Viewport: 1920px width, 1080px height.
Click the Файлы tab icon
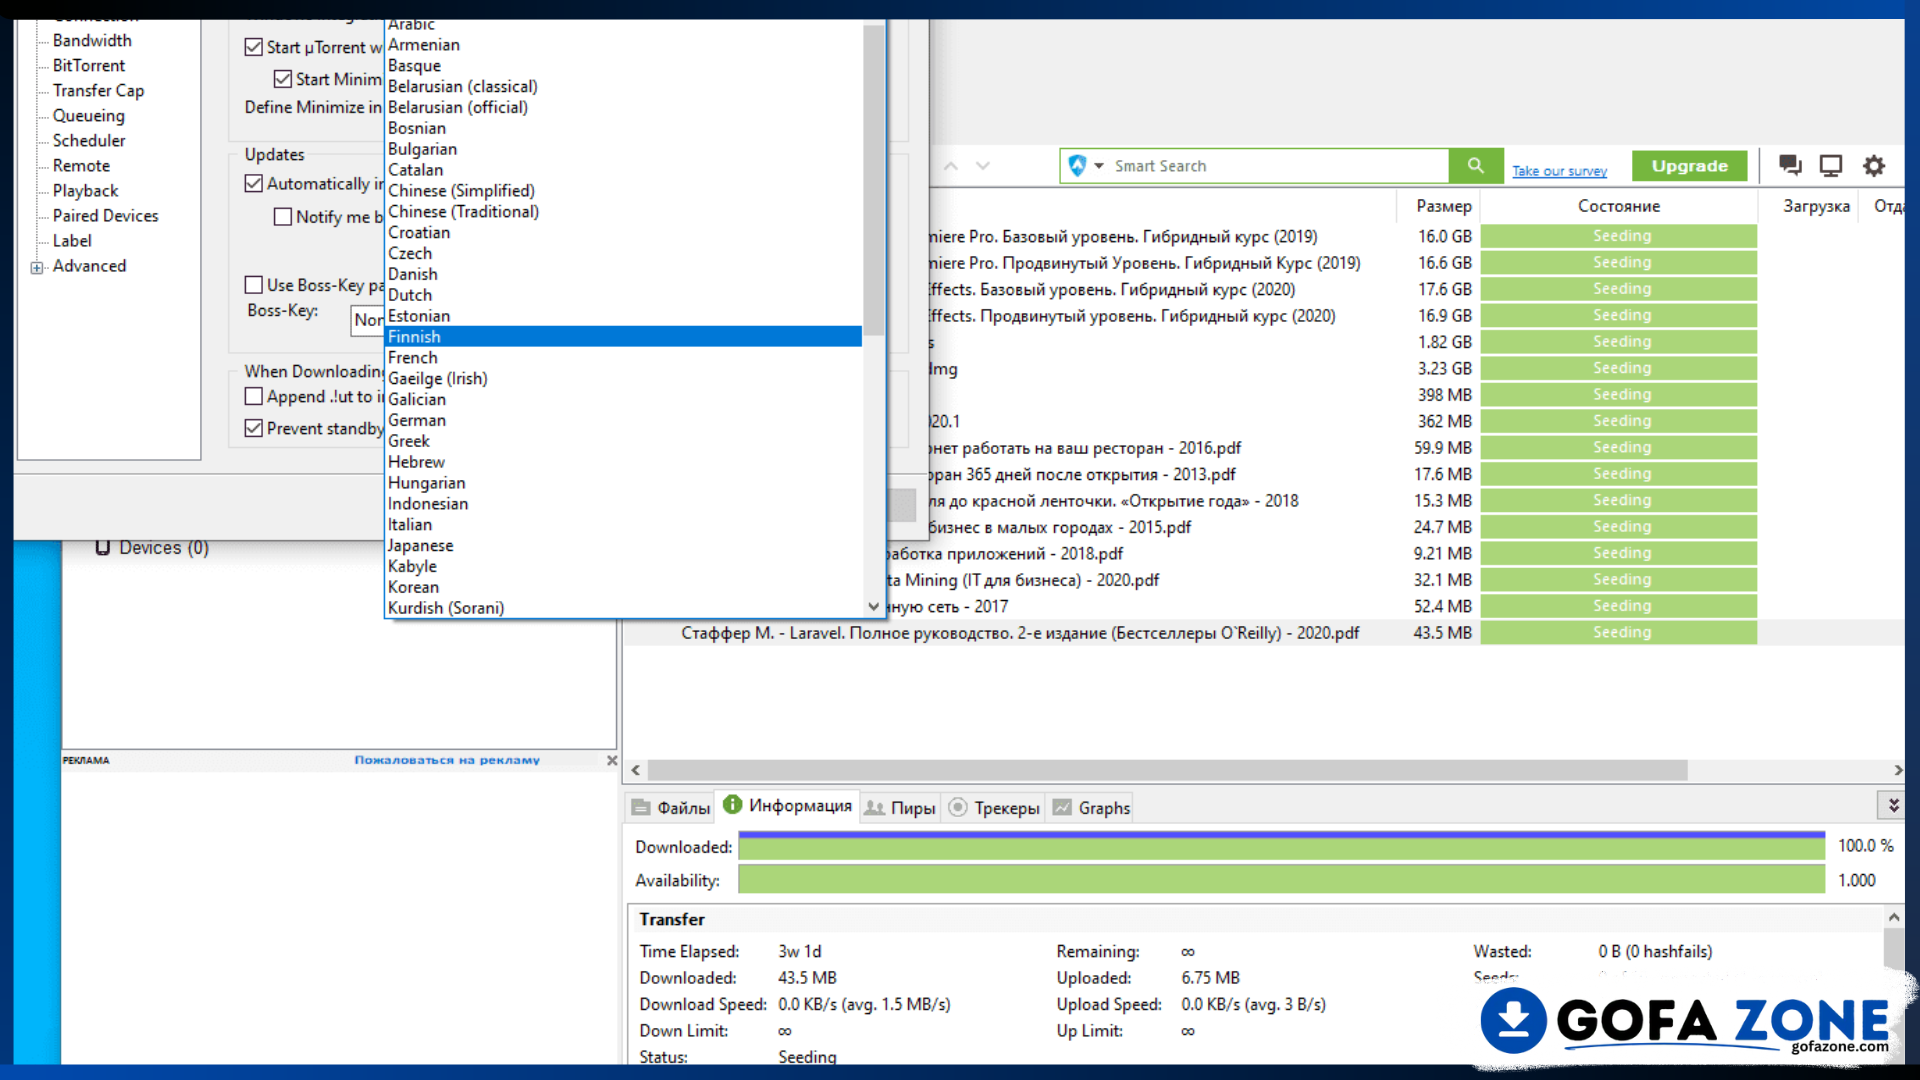tap(641, 808)
